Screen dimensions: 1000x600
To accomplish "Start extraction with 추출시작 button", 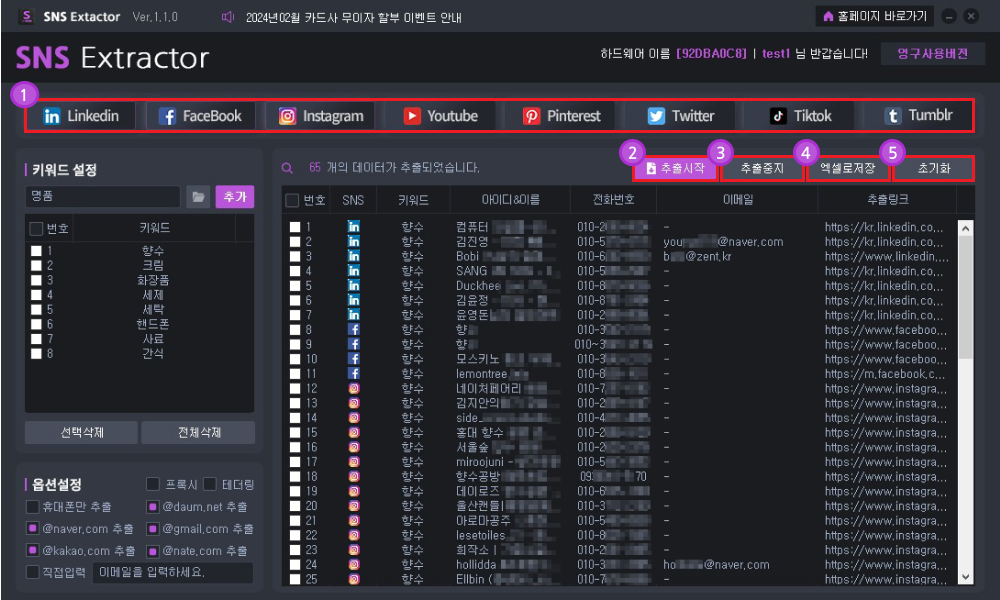I will [x=675, y=168].
